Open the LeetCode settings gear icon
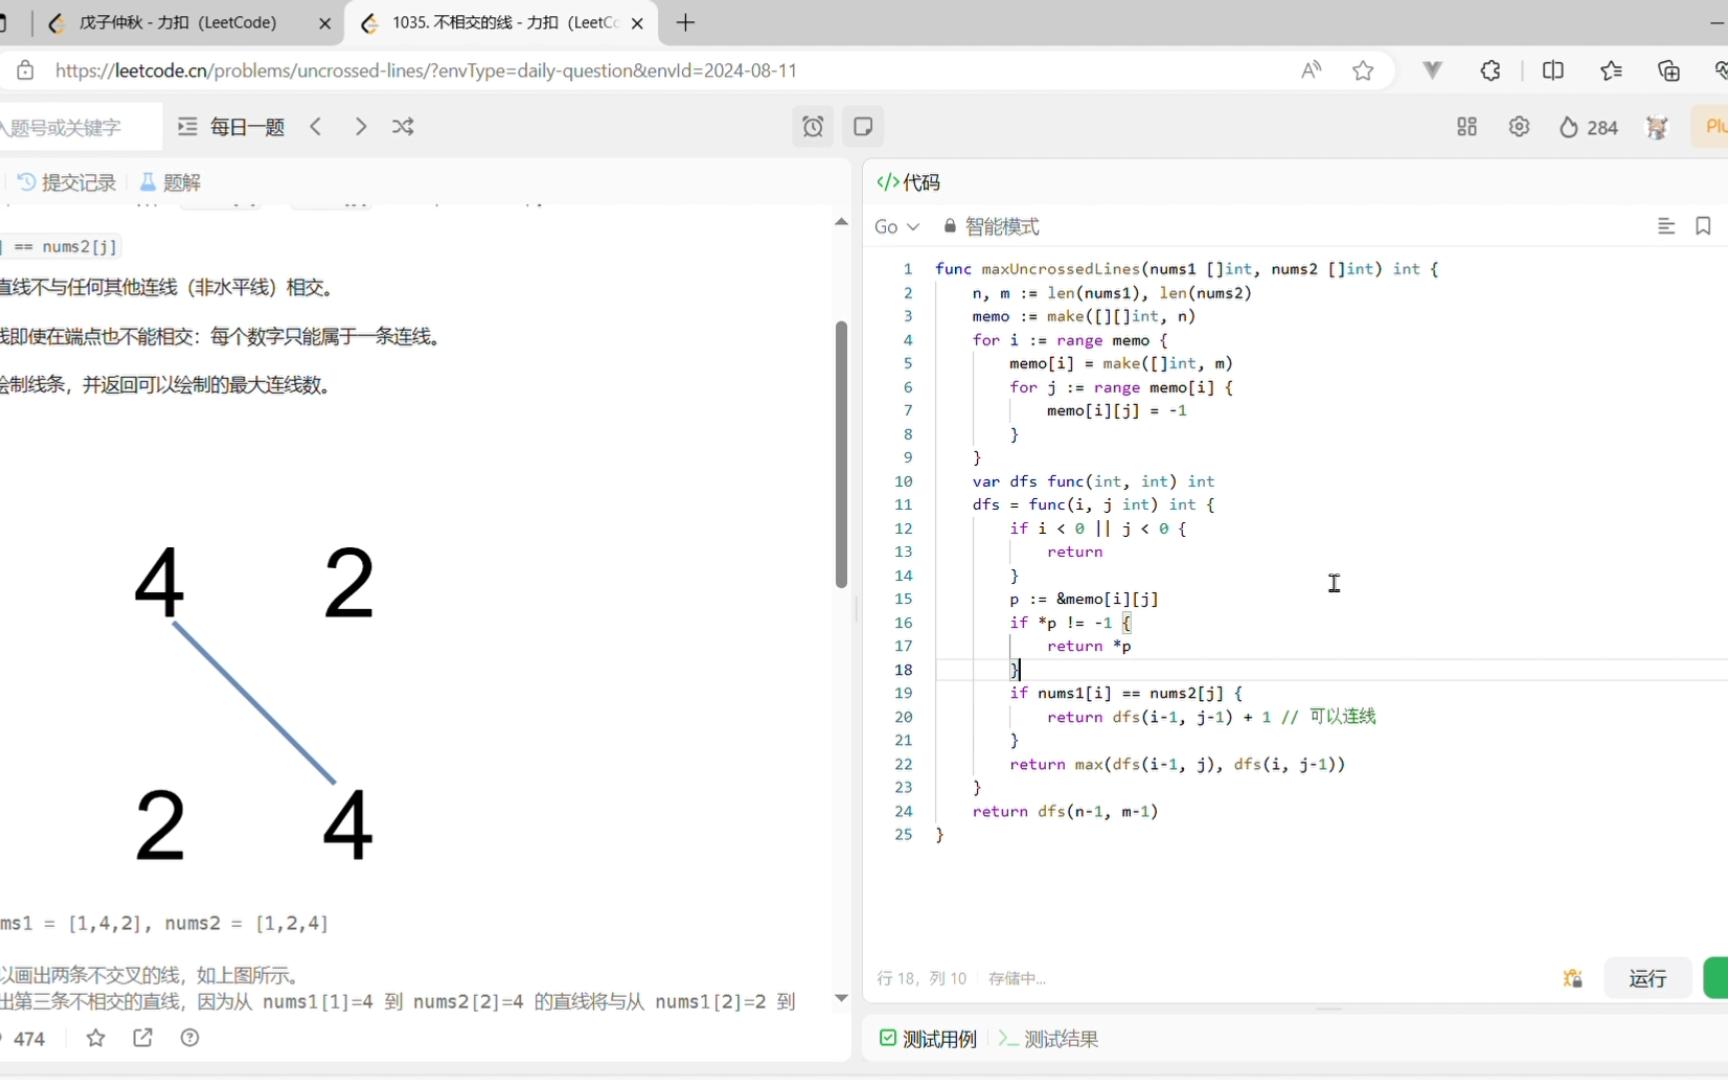 click(1518, 126)
